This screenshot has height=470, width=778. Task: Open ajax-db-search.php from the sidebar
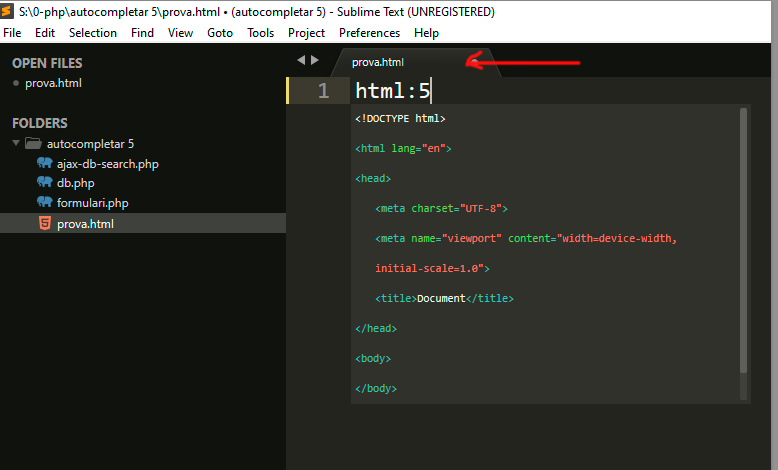(x=107, y=163)
